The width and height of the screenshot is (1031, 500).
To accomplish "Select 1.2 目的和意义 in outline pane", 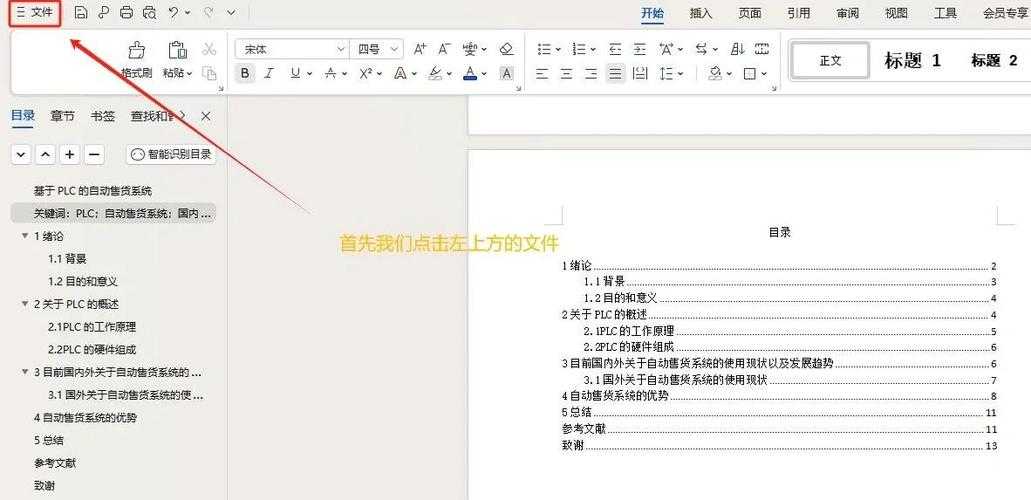I will point(83,281).
